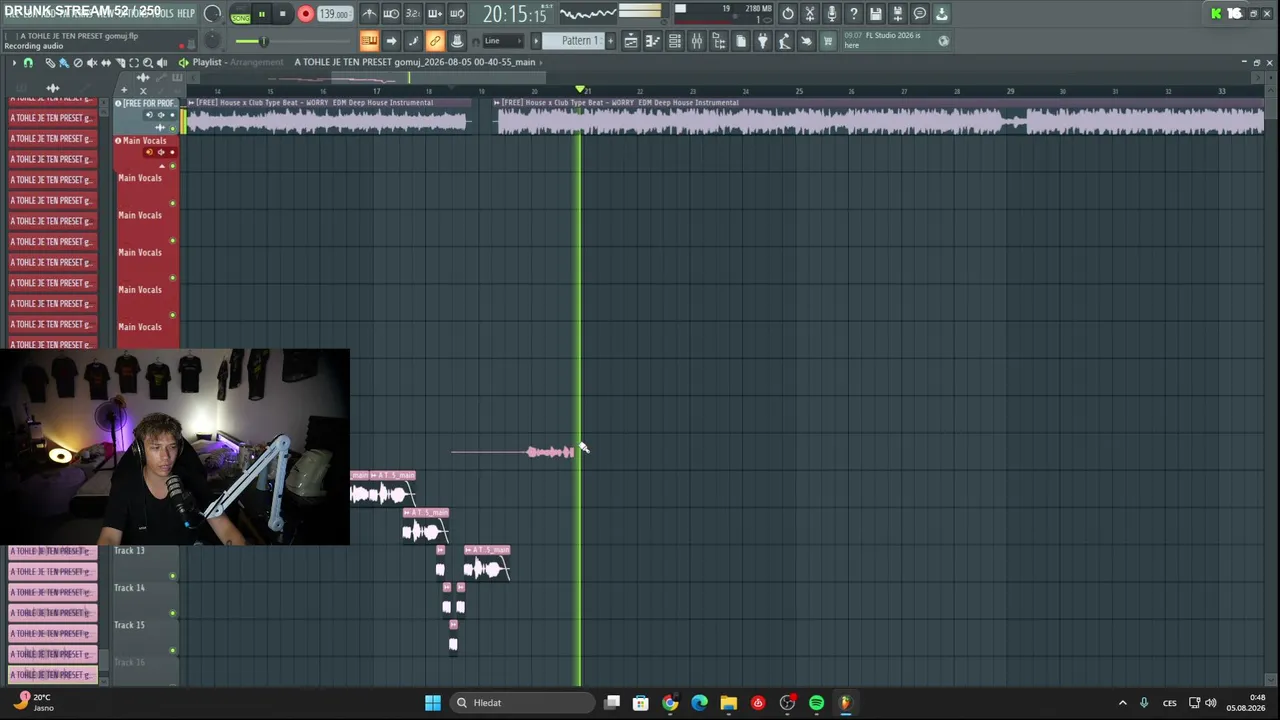This screenshot has height=720, width=1280.
Task: Open the HELP menu
Action: (186, 13)
